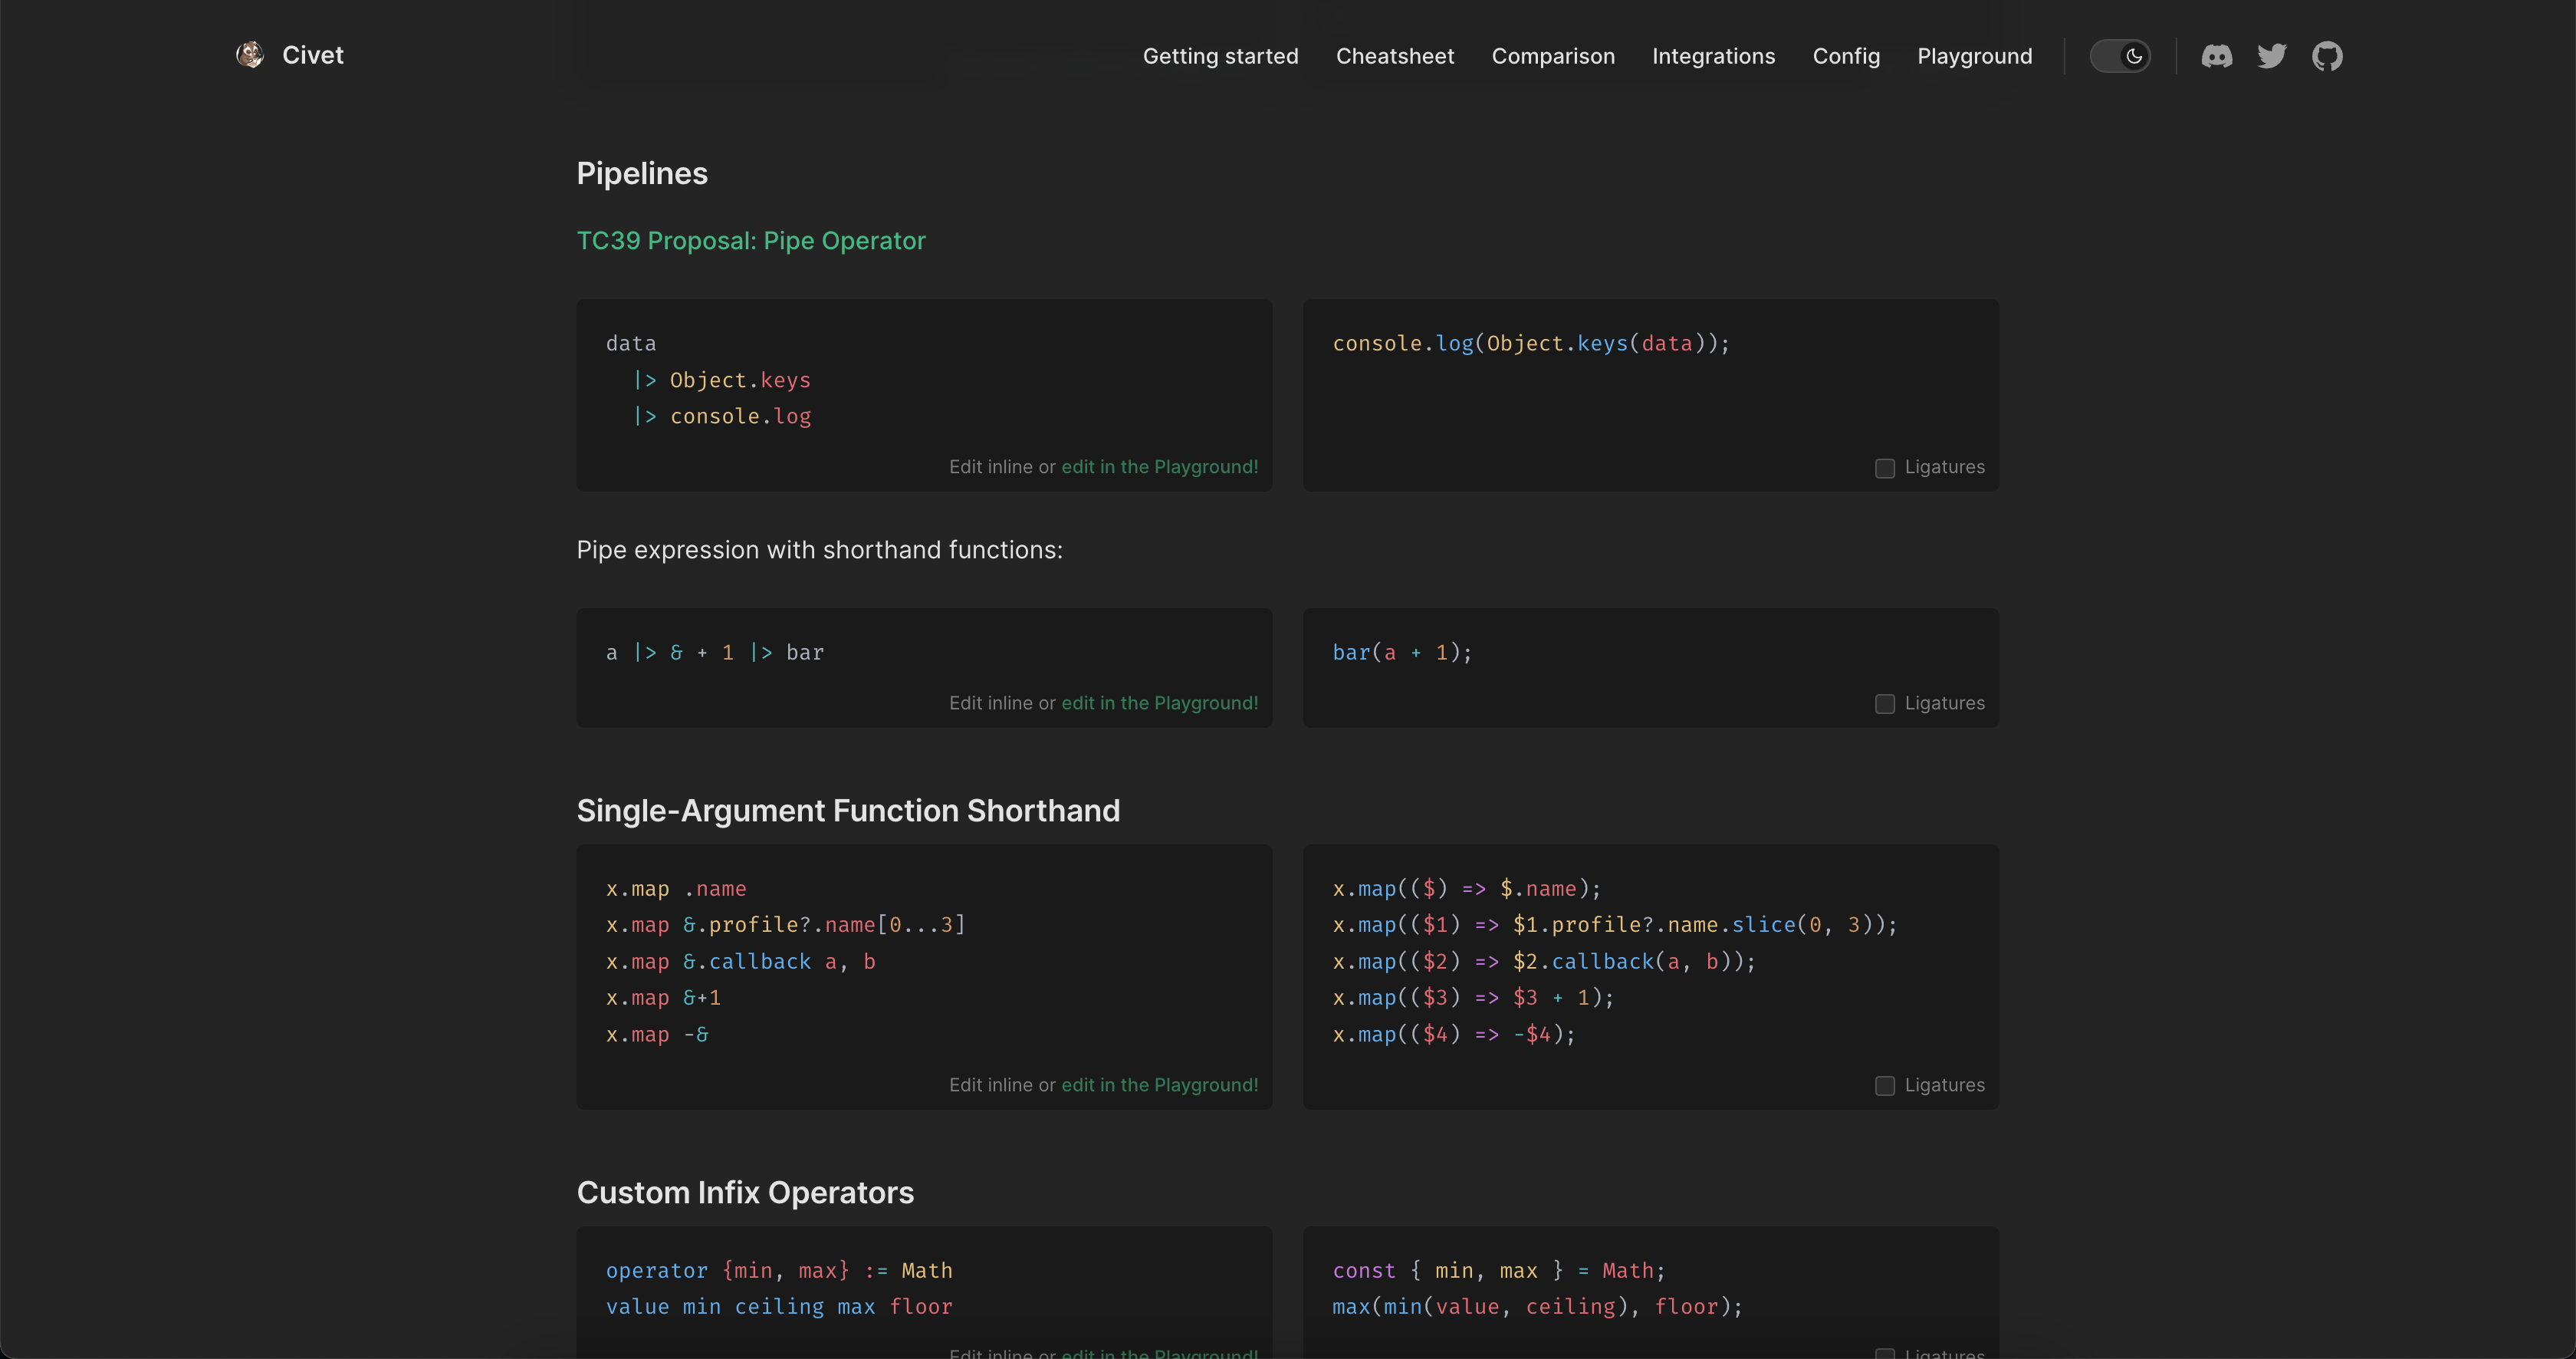Screen dimensions: 2576x1359
Task: Click the 'x.map .name' code line
Action: tap(676, 889)
